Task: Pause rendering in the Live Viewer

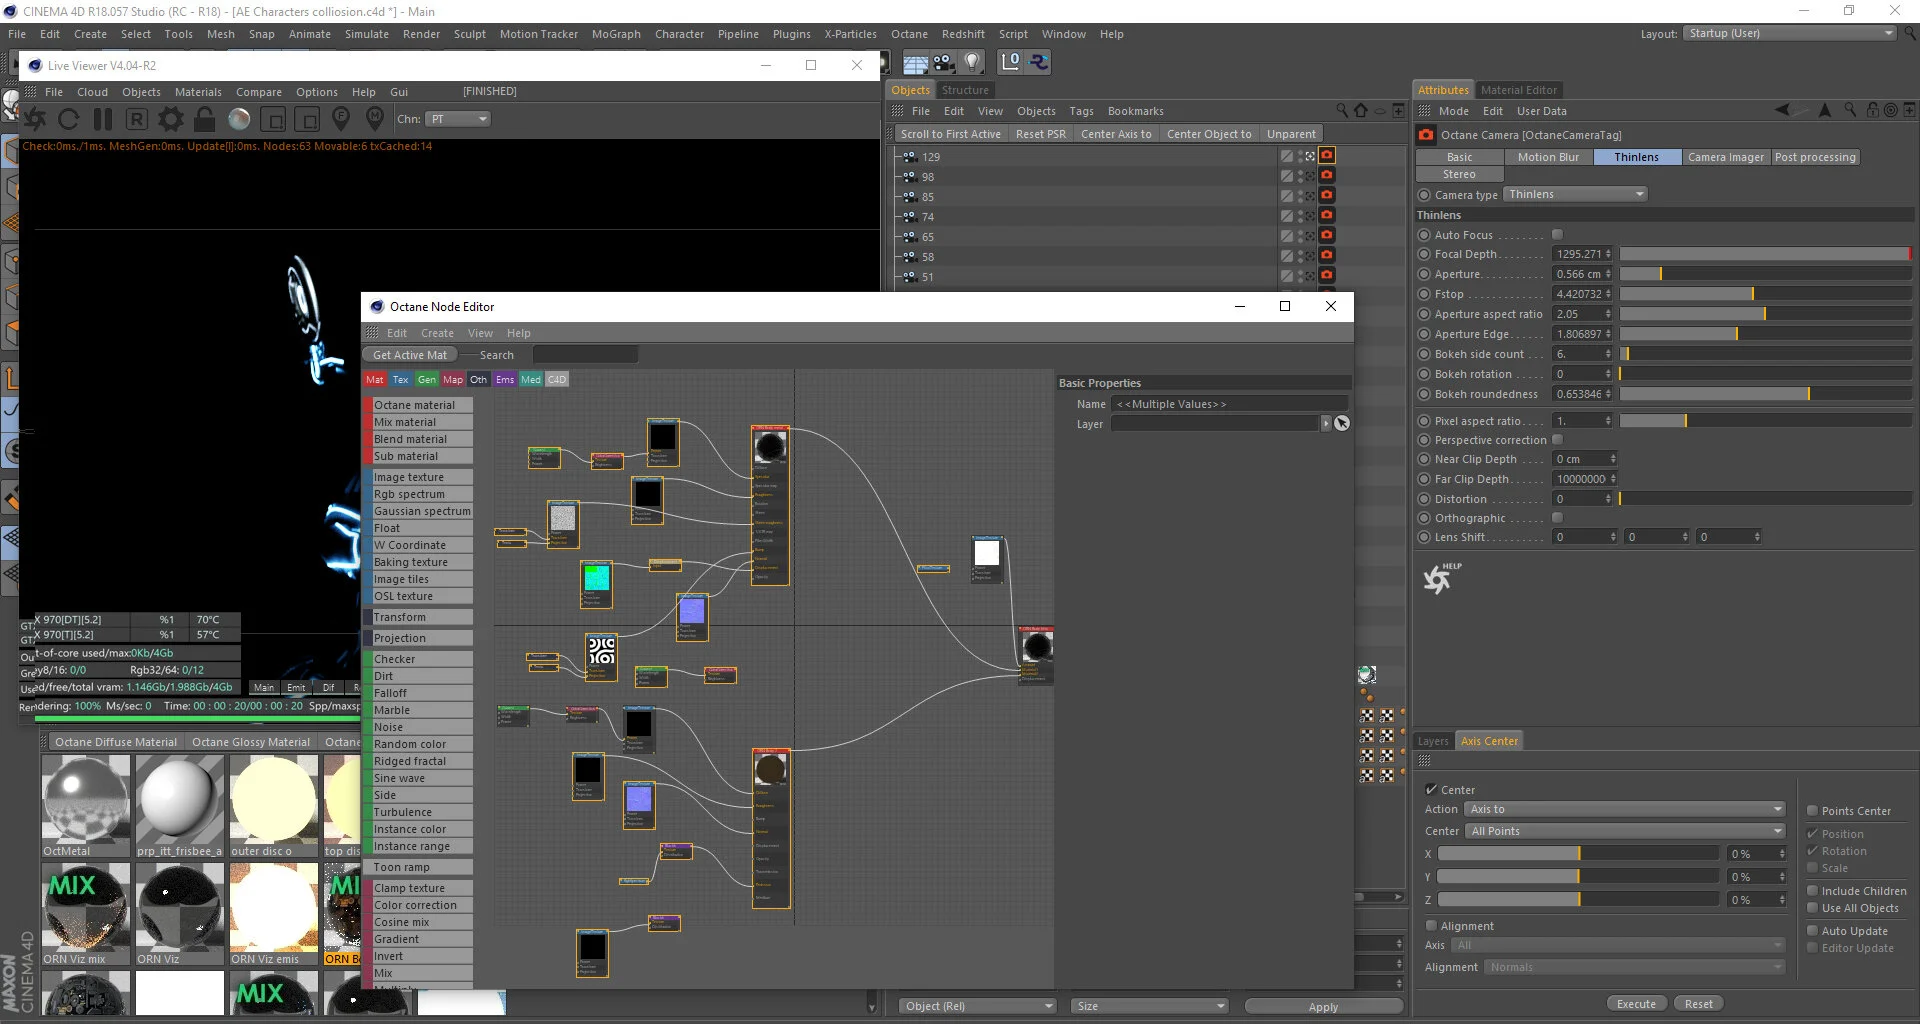Action: pyautogui.click(x=103, y=119)
